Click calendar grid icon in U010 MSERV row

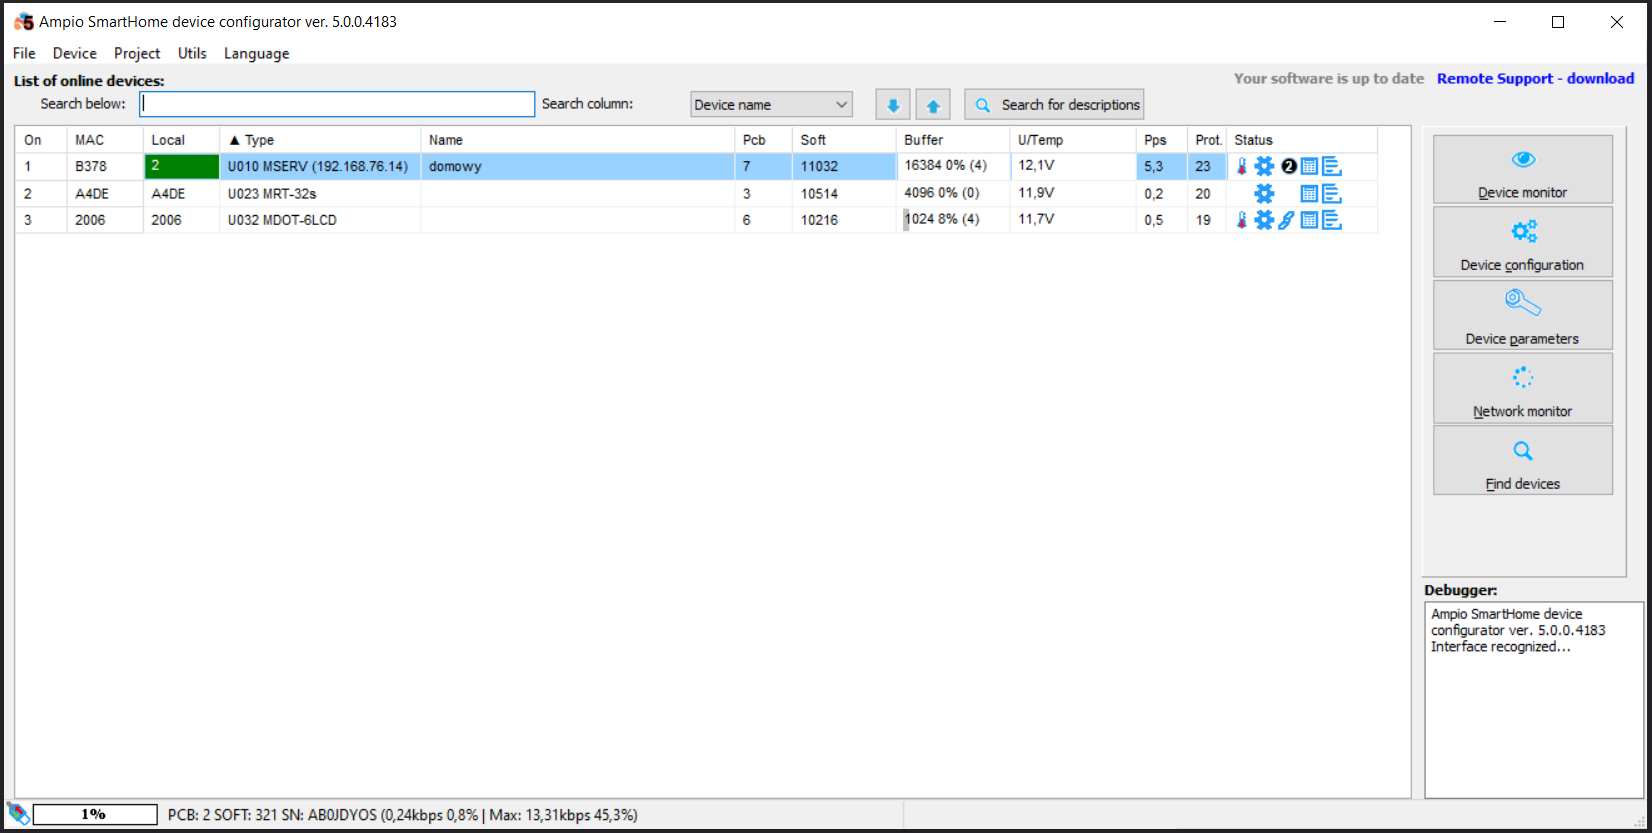click(x=1309, y=166)
